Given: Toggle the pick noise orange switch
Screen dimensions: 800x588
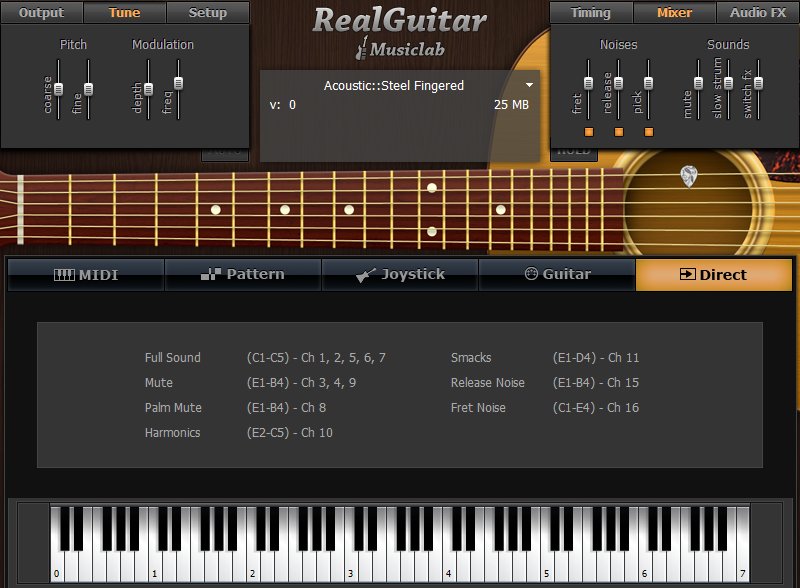Looking at the screenshot, I should [x=649, y=132].
